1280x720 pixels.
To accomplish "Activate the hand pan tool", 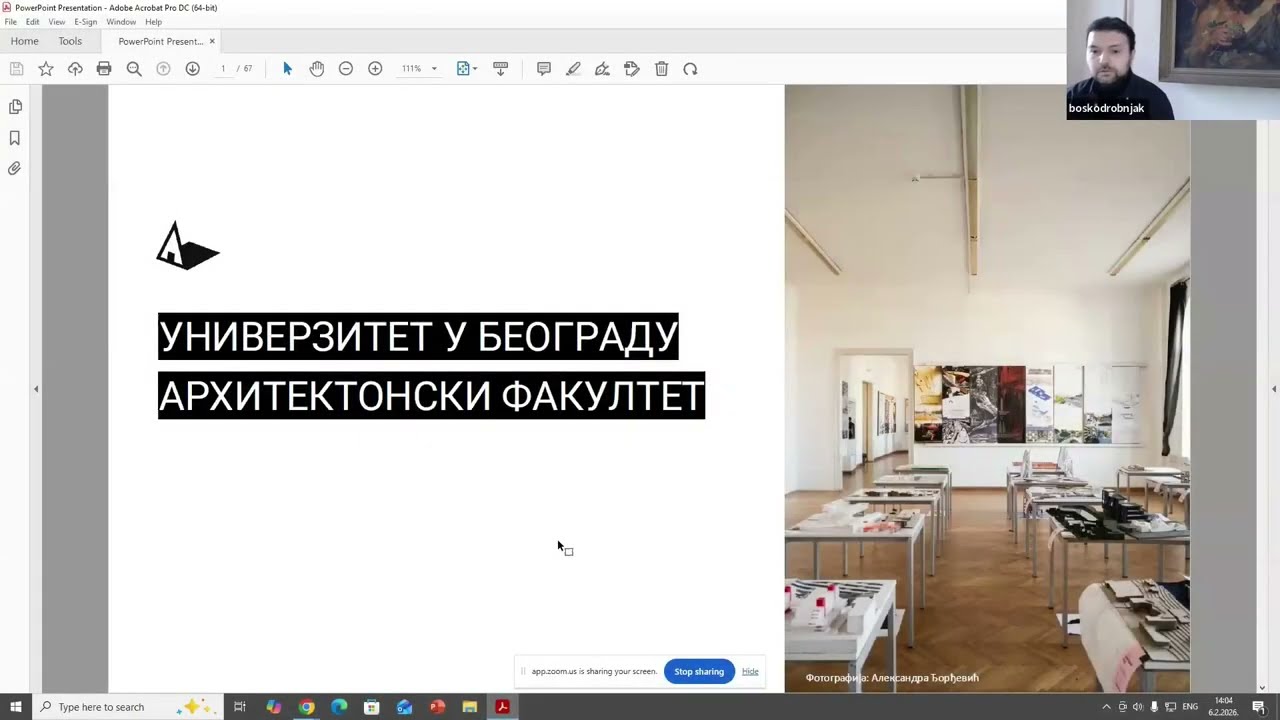I will click(x=317, y=69).
